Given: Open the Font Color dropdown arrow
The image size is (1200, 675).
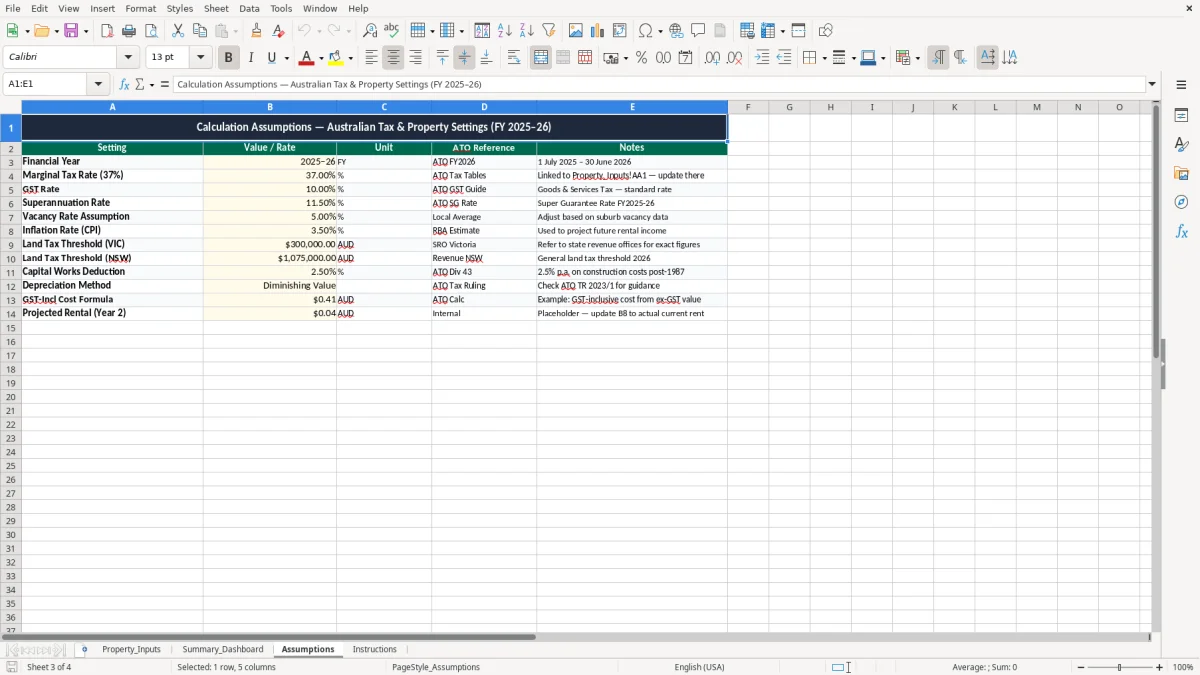Looking at the screenshot, I should (x=321, y=58).
